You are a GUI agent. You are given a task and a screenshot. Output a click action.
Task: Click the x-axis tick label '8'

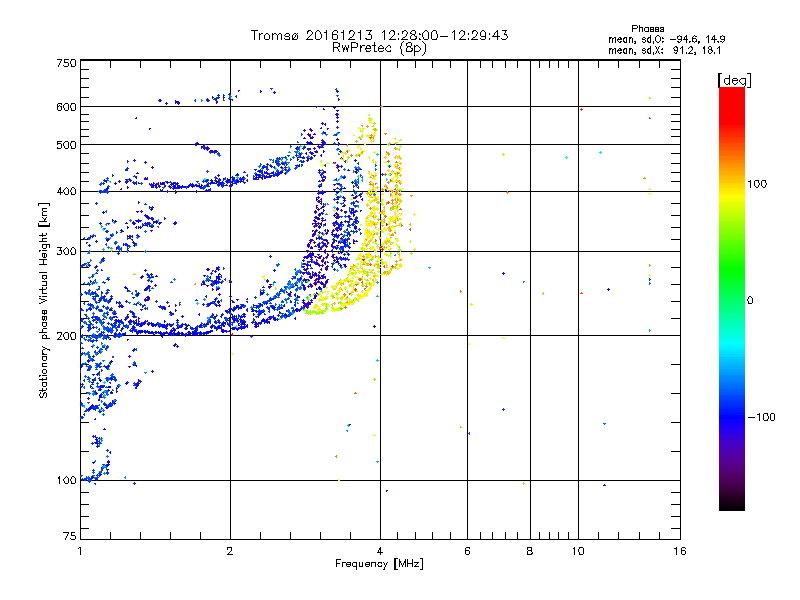[x=530, y=551]
